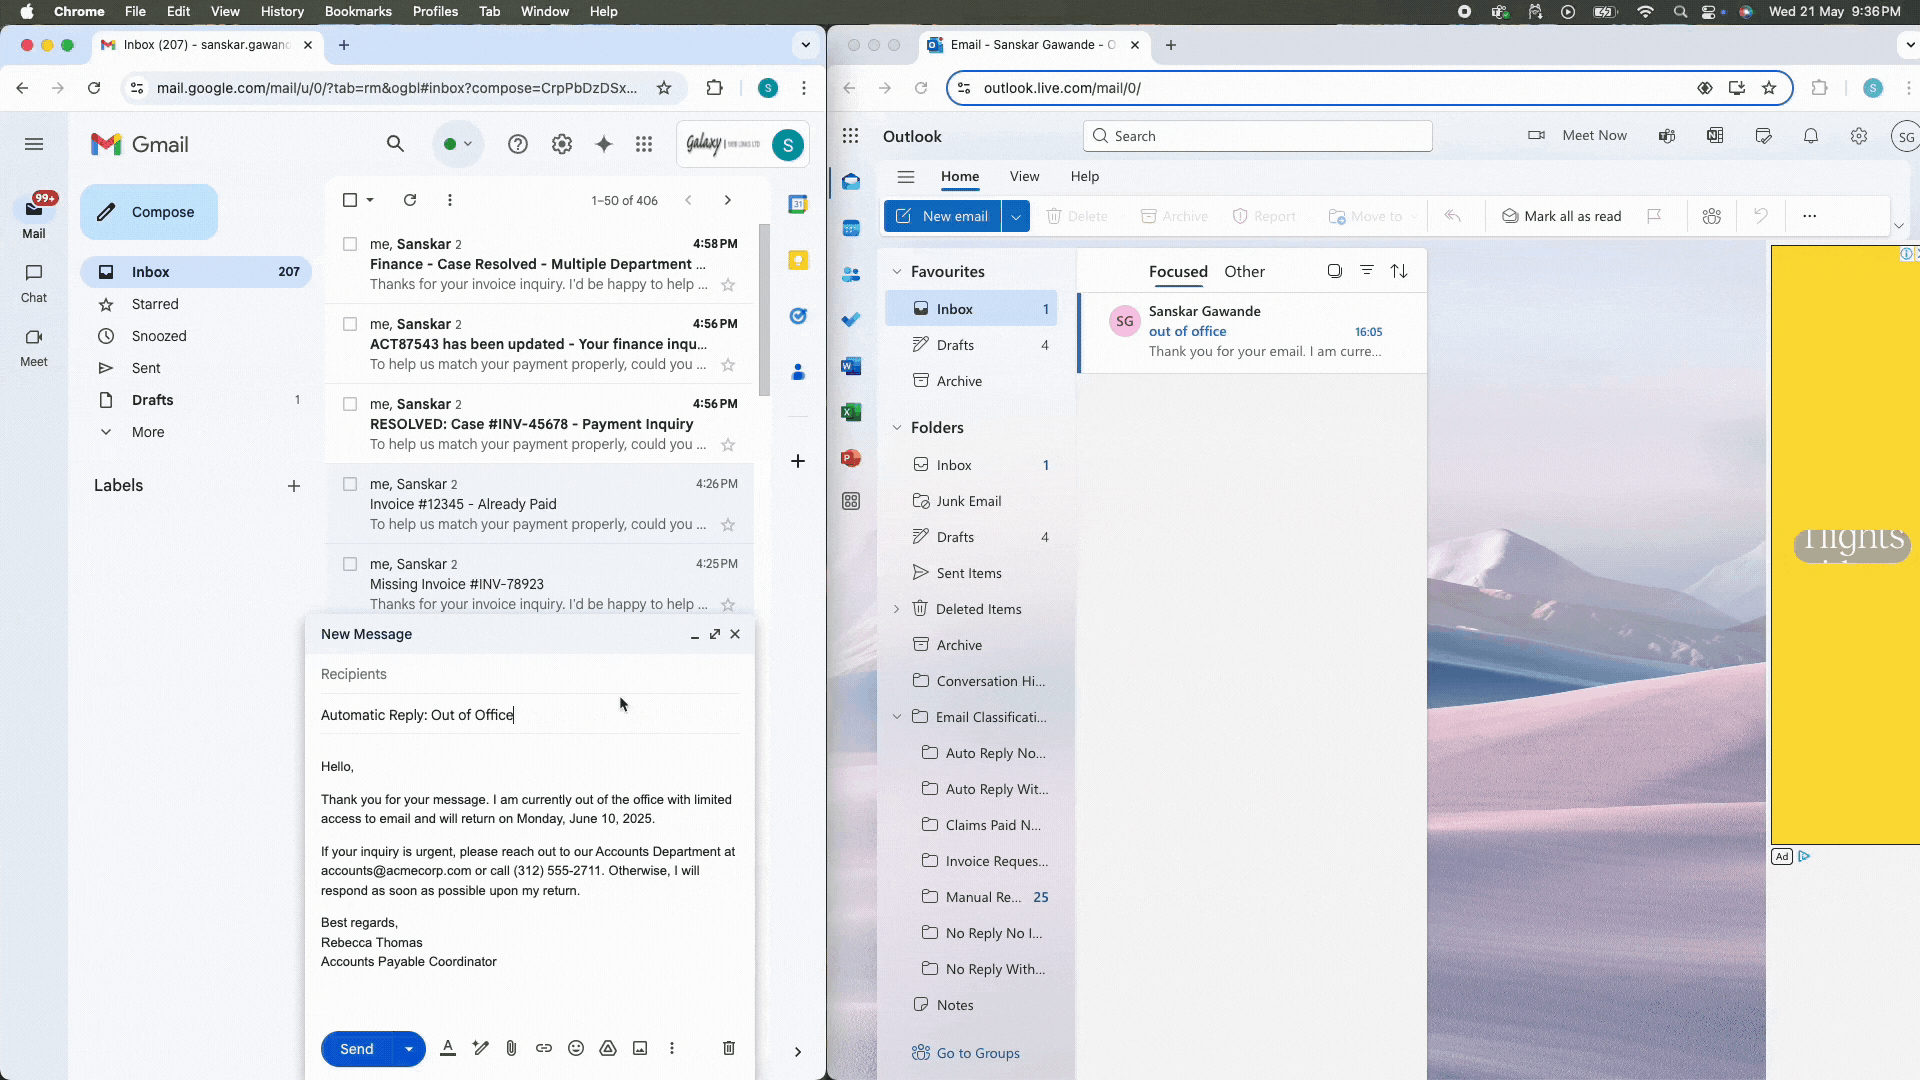
Task: Open Gmail settings gear icon
Action: coord(562,144)
